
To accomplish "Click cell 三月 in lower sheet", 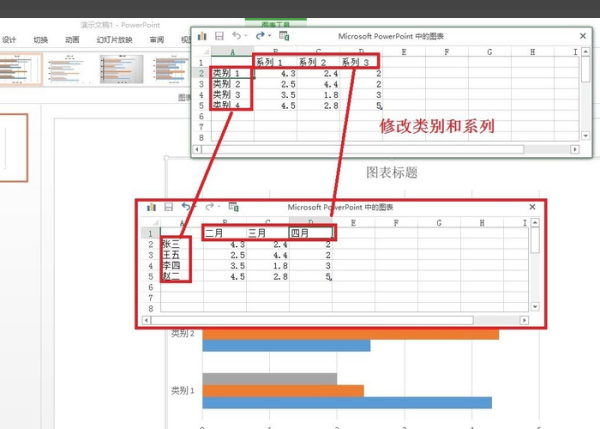I will click(268, 233).
